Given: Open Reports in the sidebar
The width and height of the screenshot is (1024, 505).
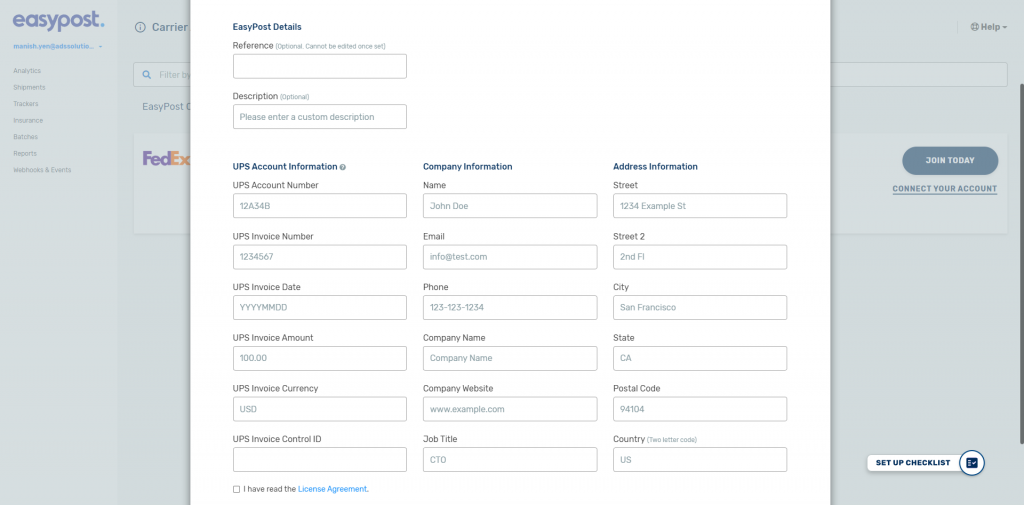Looking at the screenshot, I should tap(25, 154).
